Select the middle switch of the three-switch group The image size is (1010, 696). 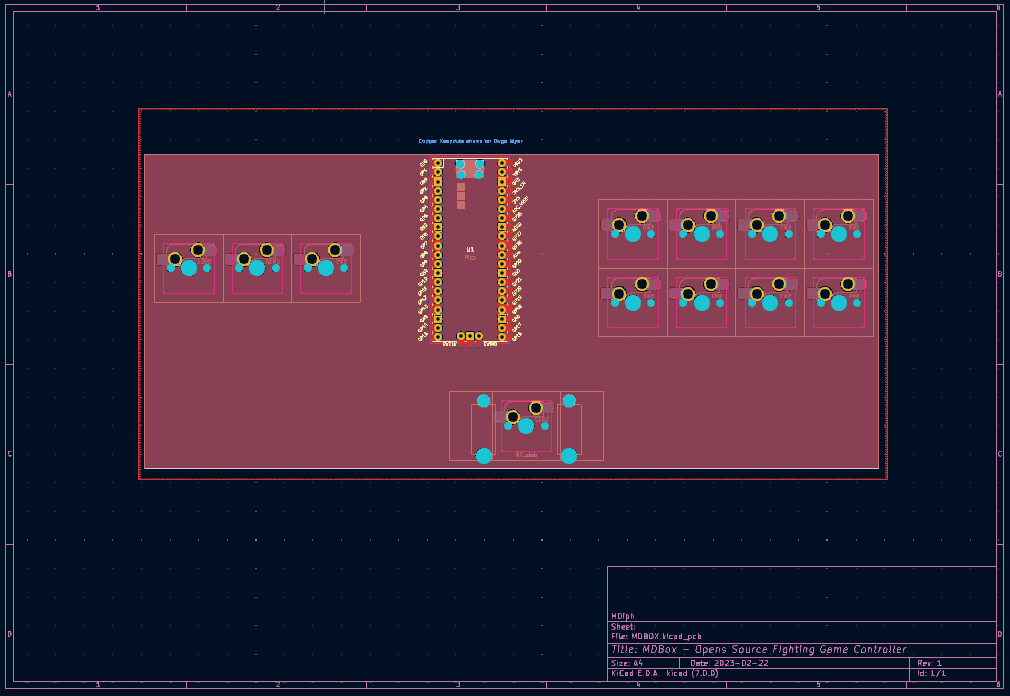(x=257, y=268)
